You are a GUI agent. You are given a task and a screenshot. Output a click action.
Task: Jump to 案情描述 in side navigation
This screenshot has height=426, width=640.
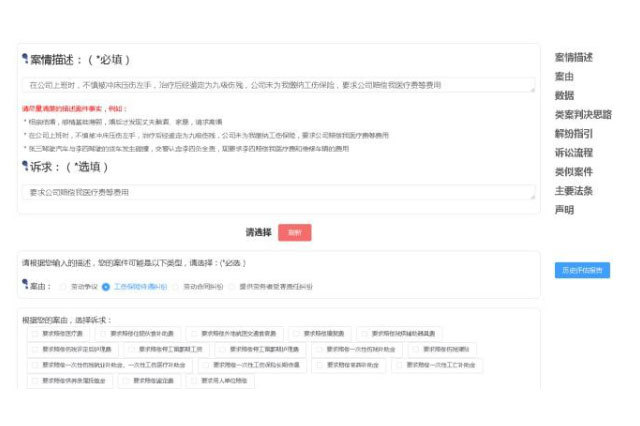coord(573,57)
